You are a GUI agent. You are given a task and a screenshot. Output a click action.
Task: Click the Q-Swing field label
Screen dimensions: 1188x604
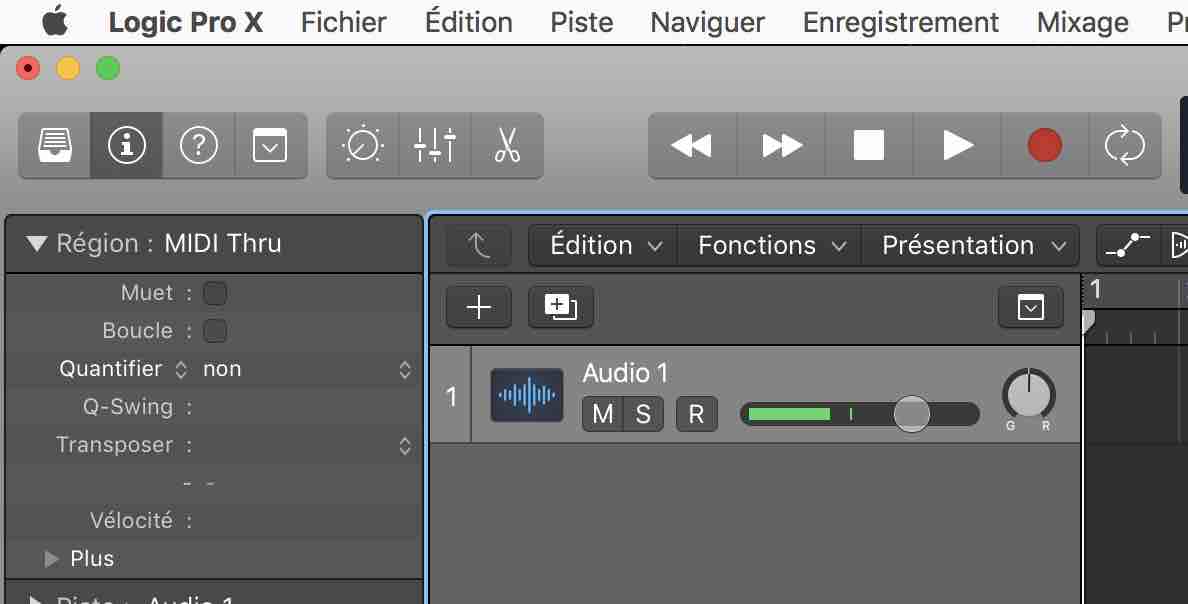128,407
